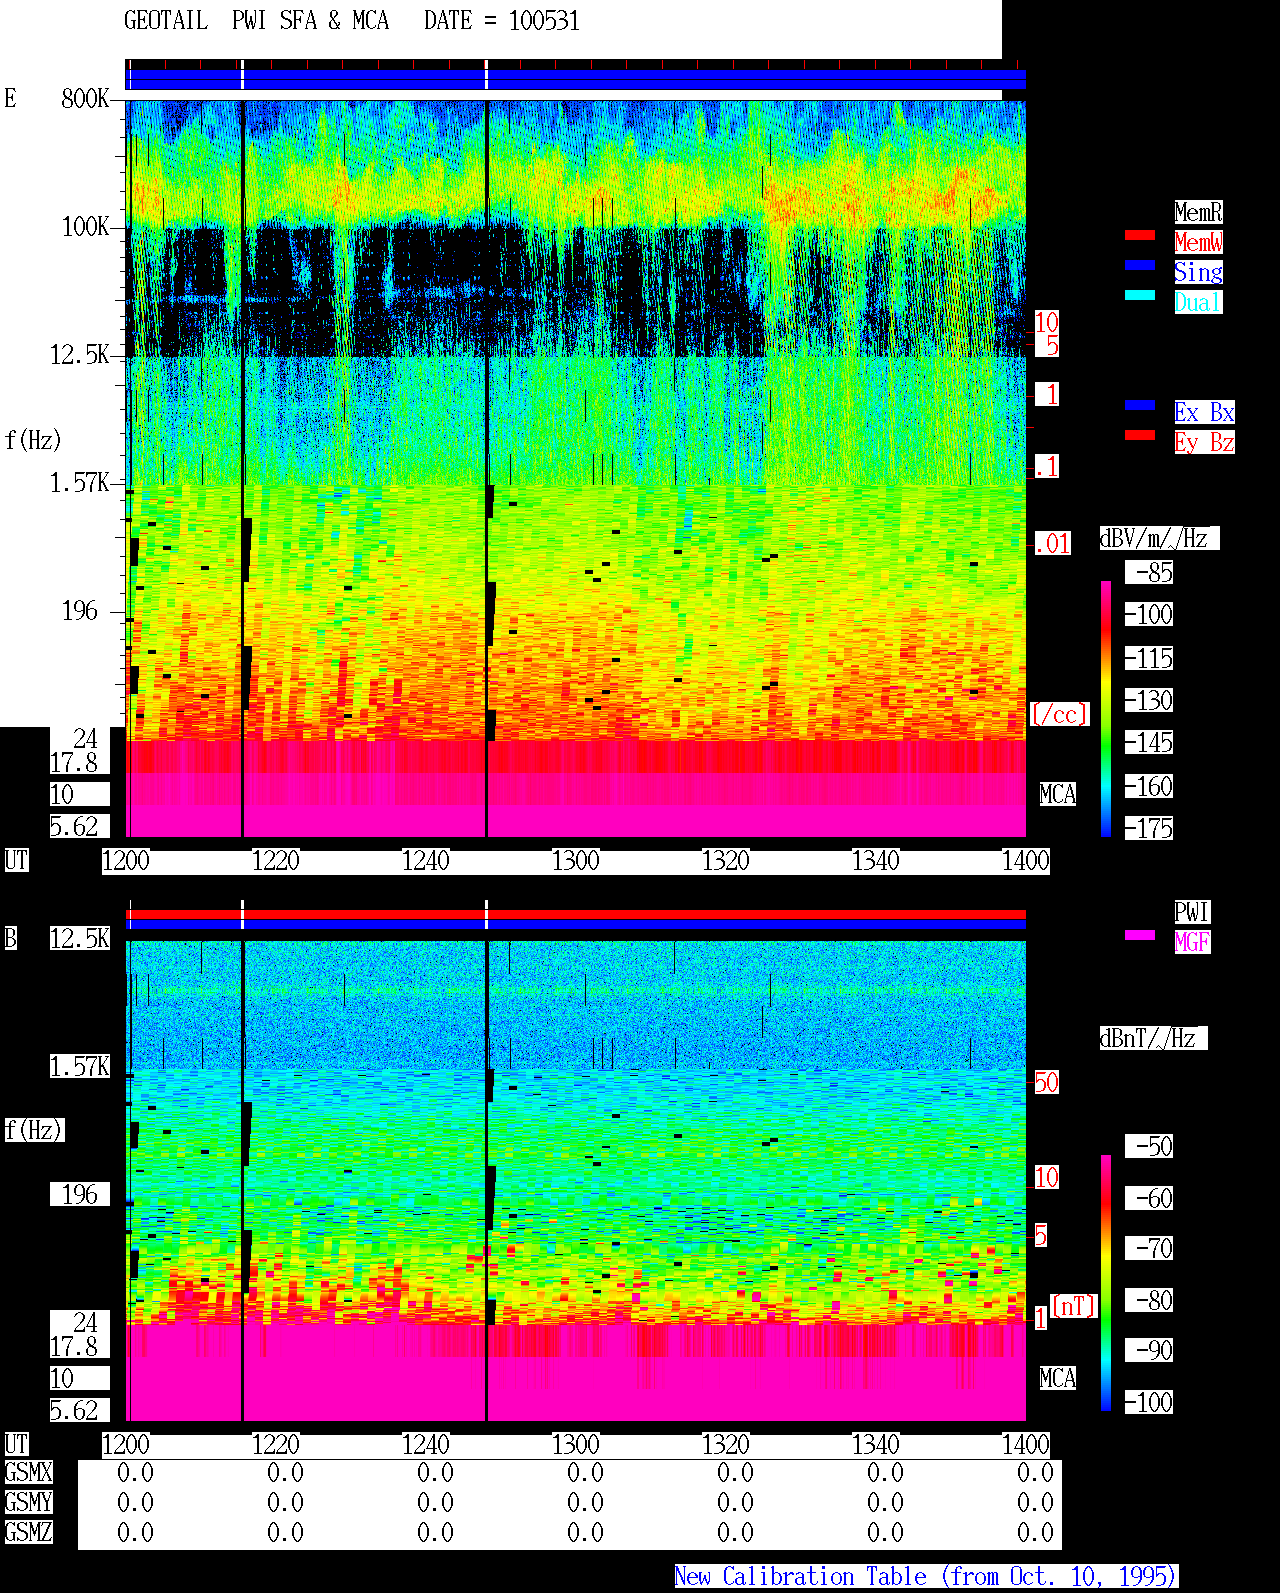Click the dBnT/√Hz color scale bar
This screenshot has width=1280, height=1593.
point(1106,1283)
